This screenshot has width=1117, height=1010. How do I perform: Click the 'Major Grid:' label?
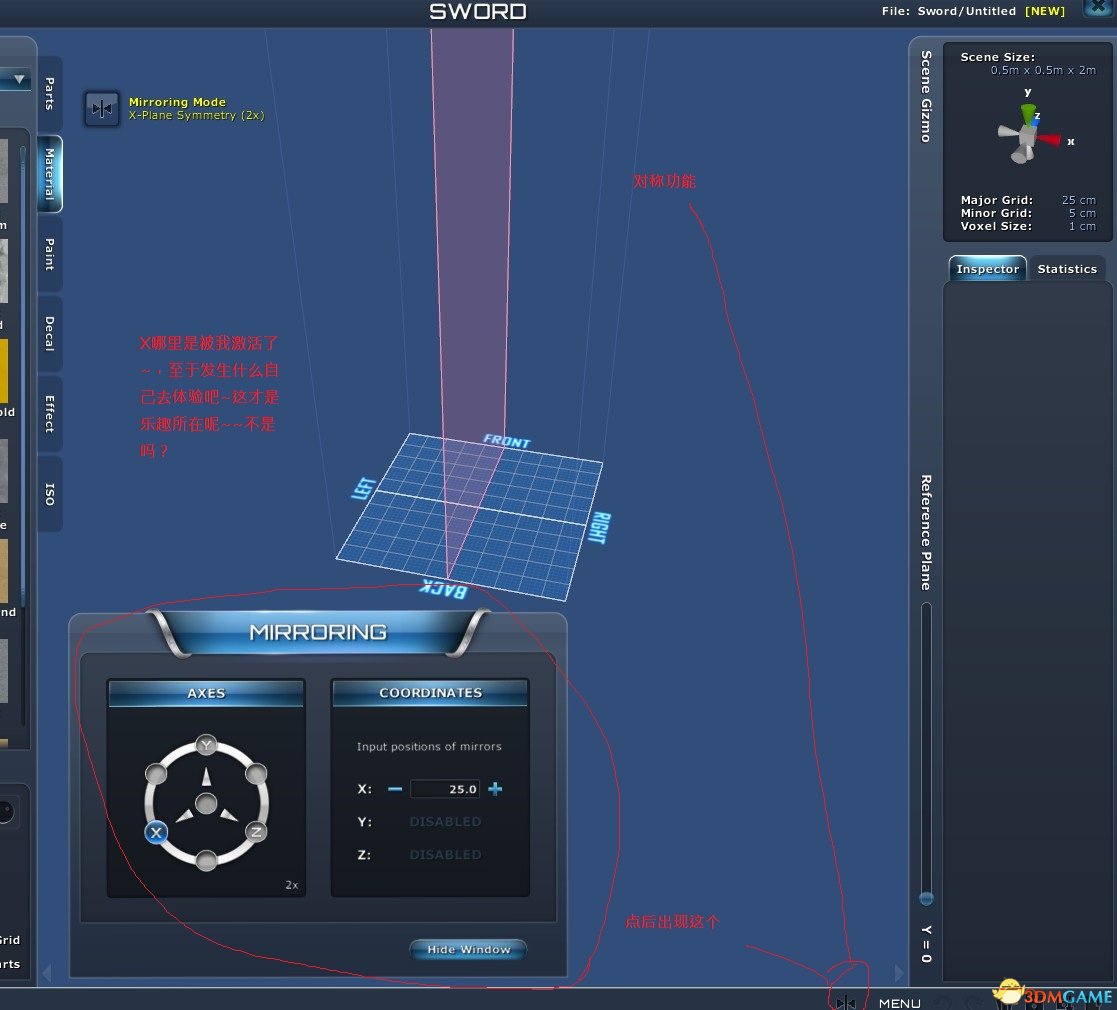point(997,200)
